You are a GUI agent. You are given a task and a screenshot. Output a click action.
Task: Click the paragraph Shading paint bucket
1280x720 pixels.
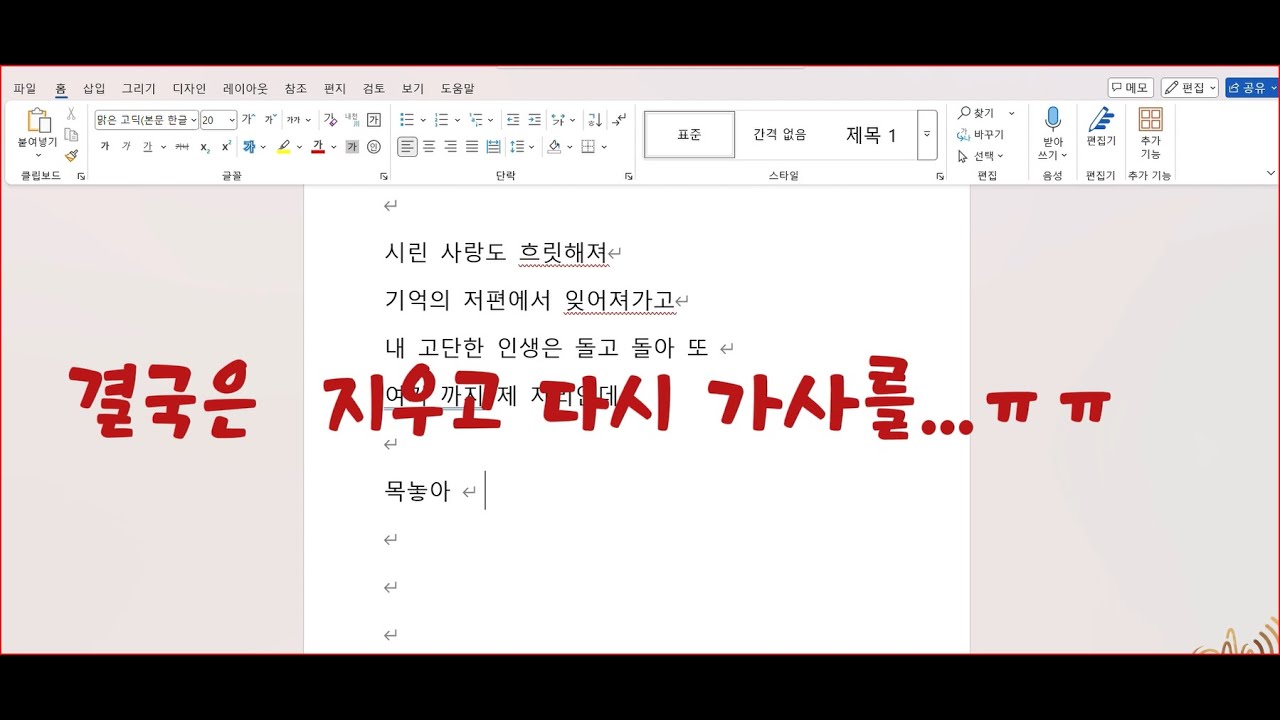[555, 147]
